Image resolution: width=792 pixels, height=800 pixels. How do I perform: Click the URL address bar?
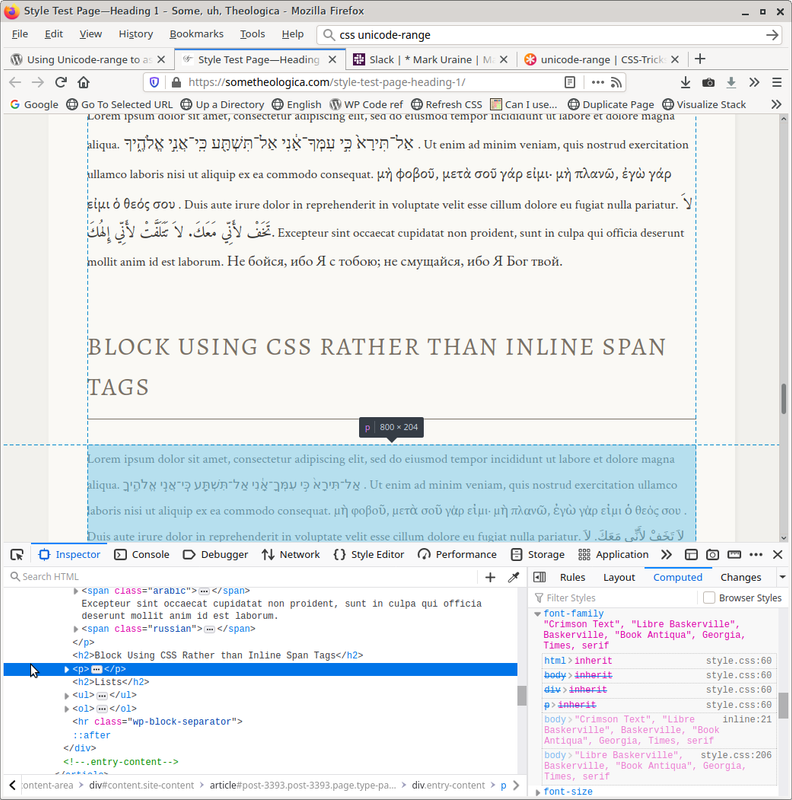click(373, 82)
